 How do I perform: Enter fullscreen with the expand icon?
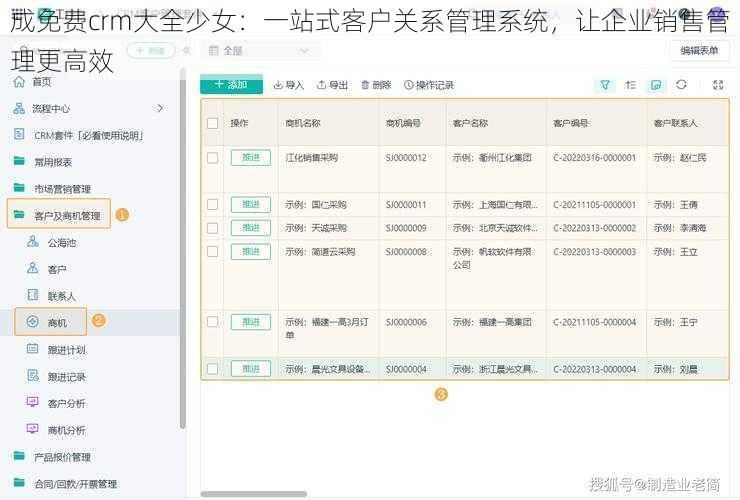(x=718, y=85)
